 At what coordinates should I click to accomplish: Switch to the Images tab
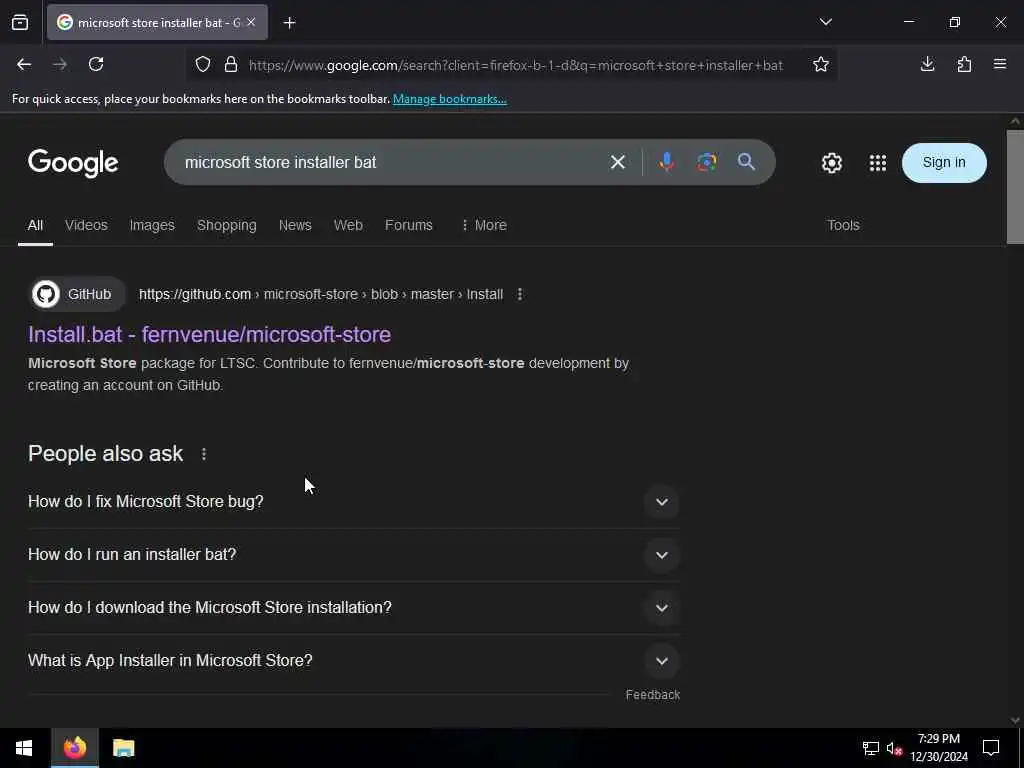coord(152,225)
